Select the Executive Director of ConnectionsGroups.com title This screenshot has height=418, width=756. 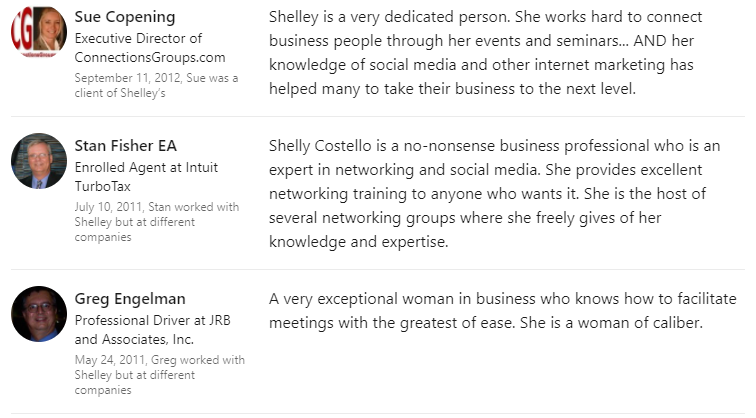click(x=150, y=48)
